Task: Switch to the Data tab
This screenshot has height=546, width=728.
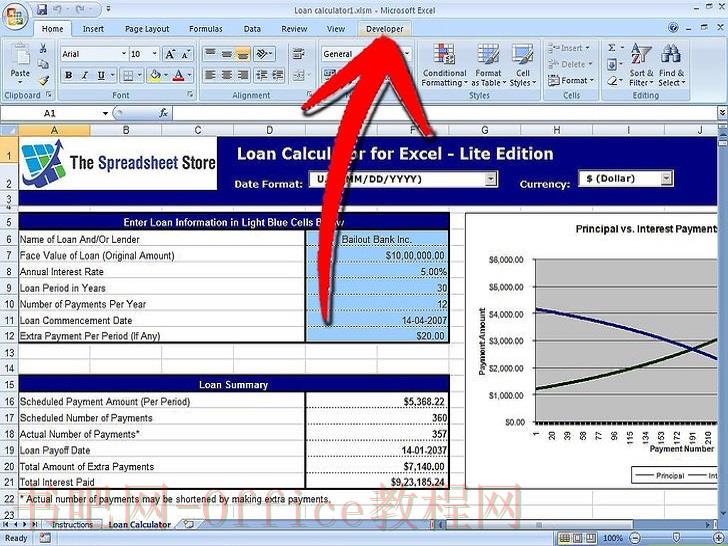Action: point(252,29)
